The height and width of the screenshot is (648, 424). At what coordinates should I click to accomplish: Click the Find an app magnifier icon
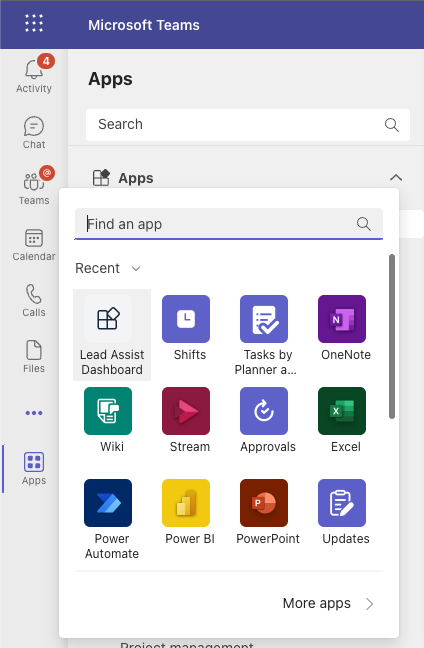click(x=364, y=224)
